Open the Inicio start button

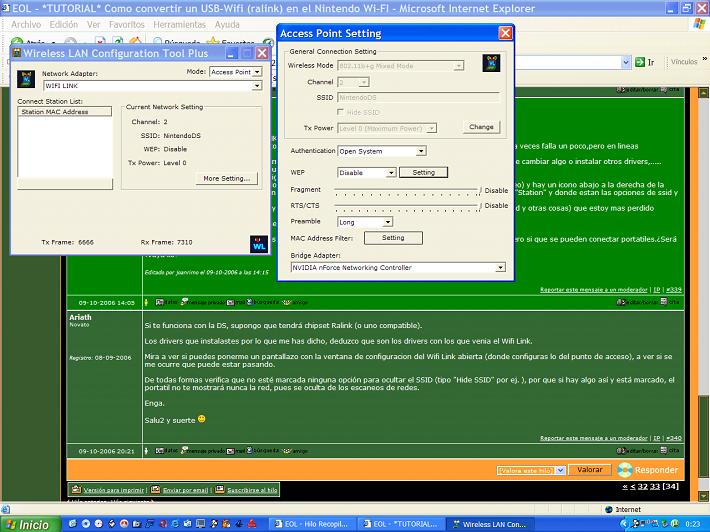(30, 524)
